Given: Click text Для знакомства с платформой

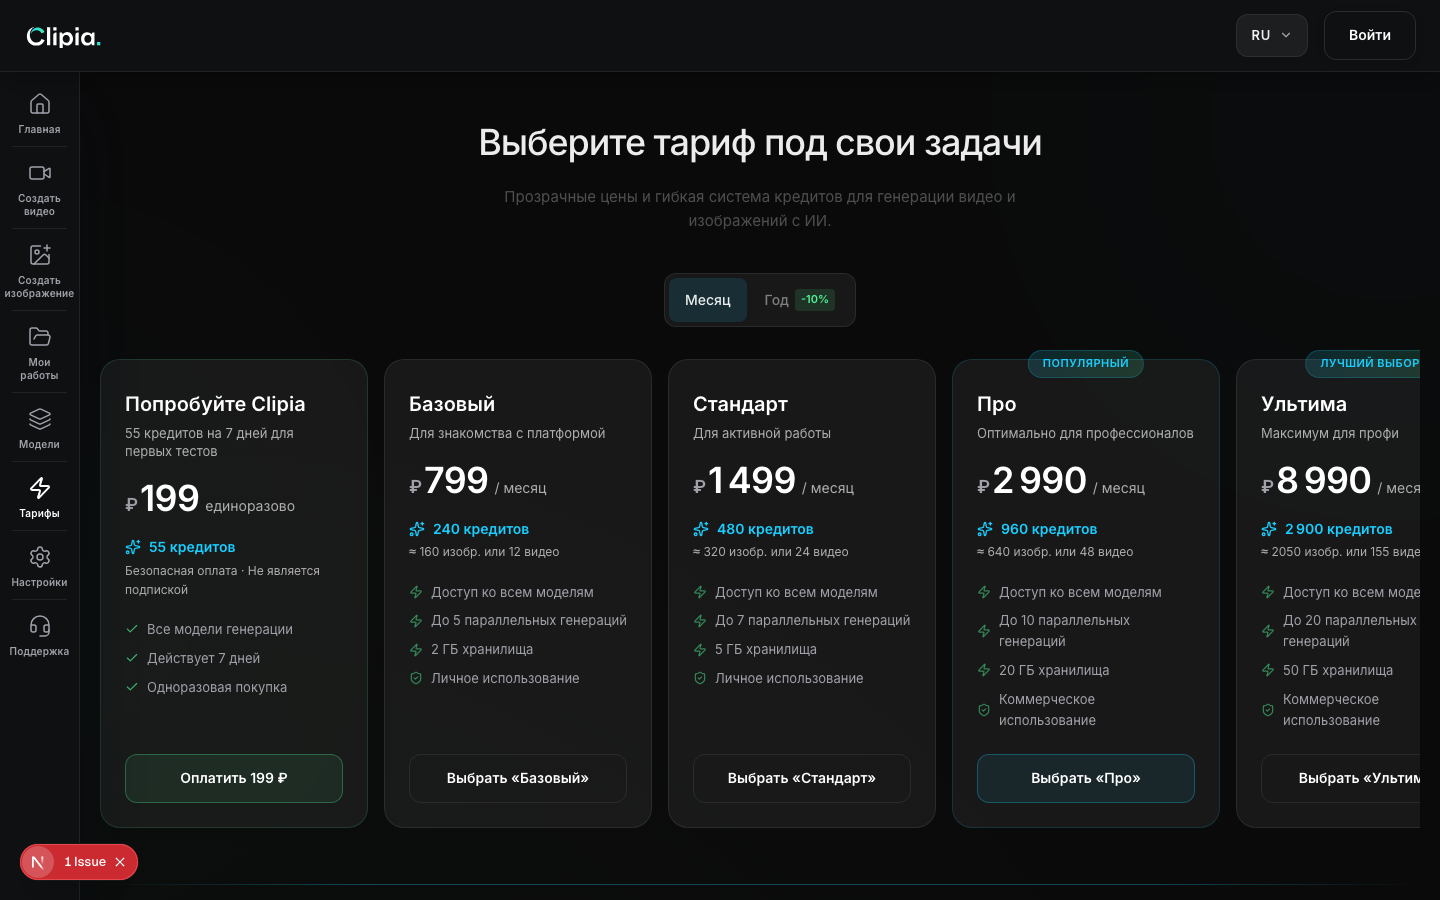Looking at the screenshot, I should coord(507,433).
